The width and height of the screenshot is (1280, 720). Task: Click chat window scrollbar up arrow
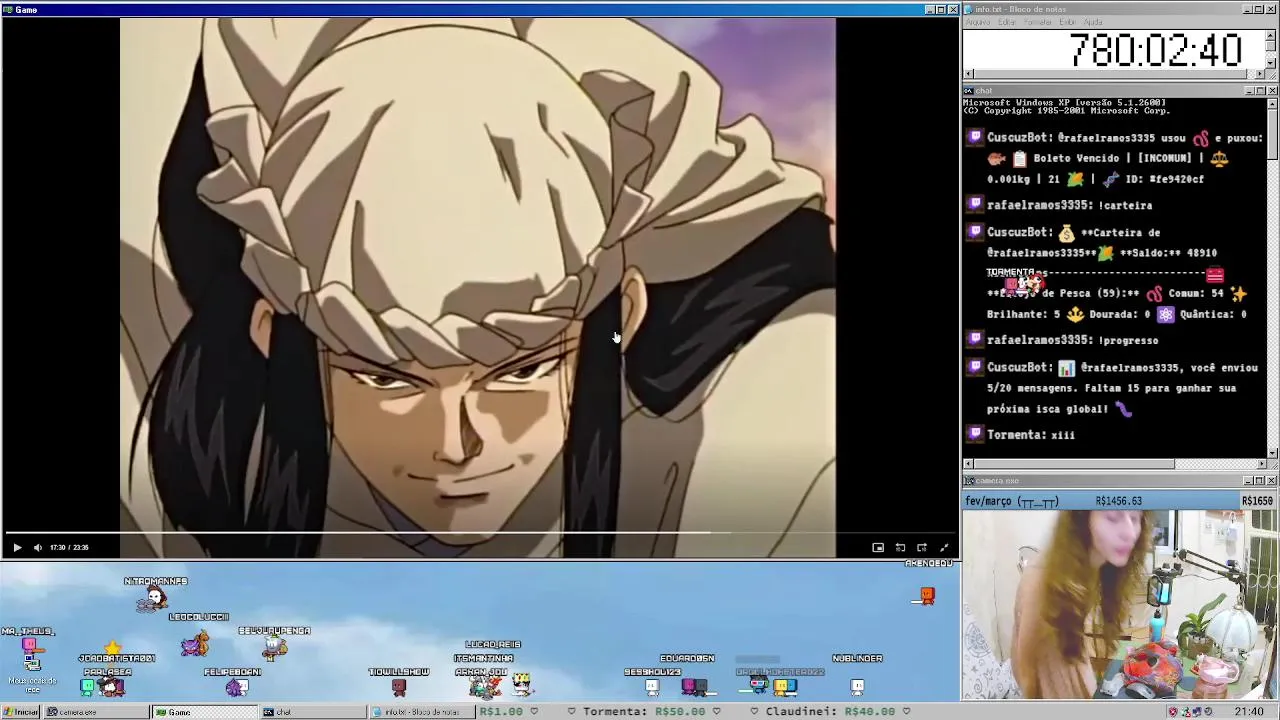coord(1271,103)
